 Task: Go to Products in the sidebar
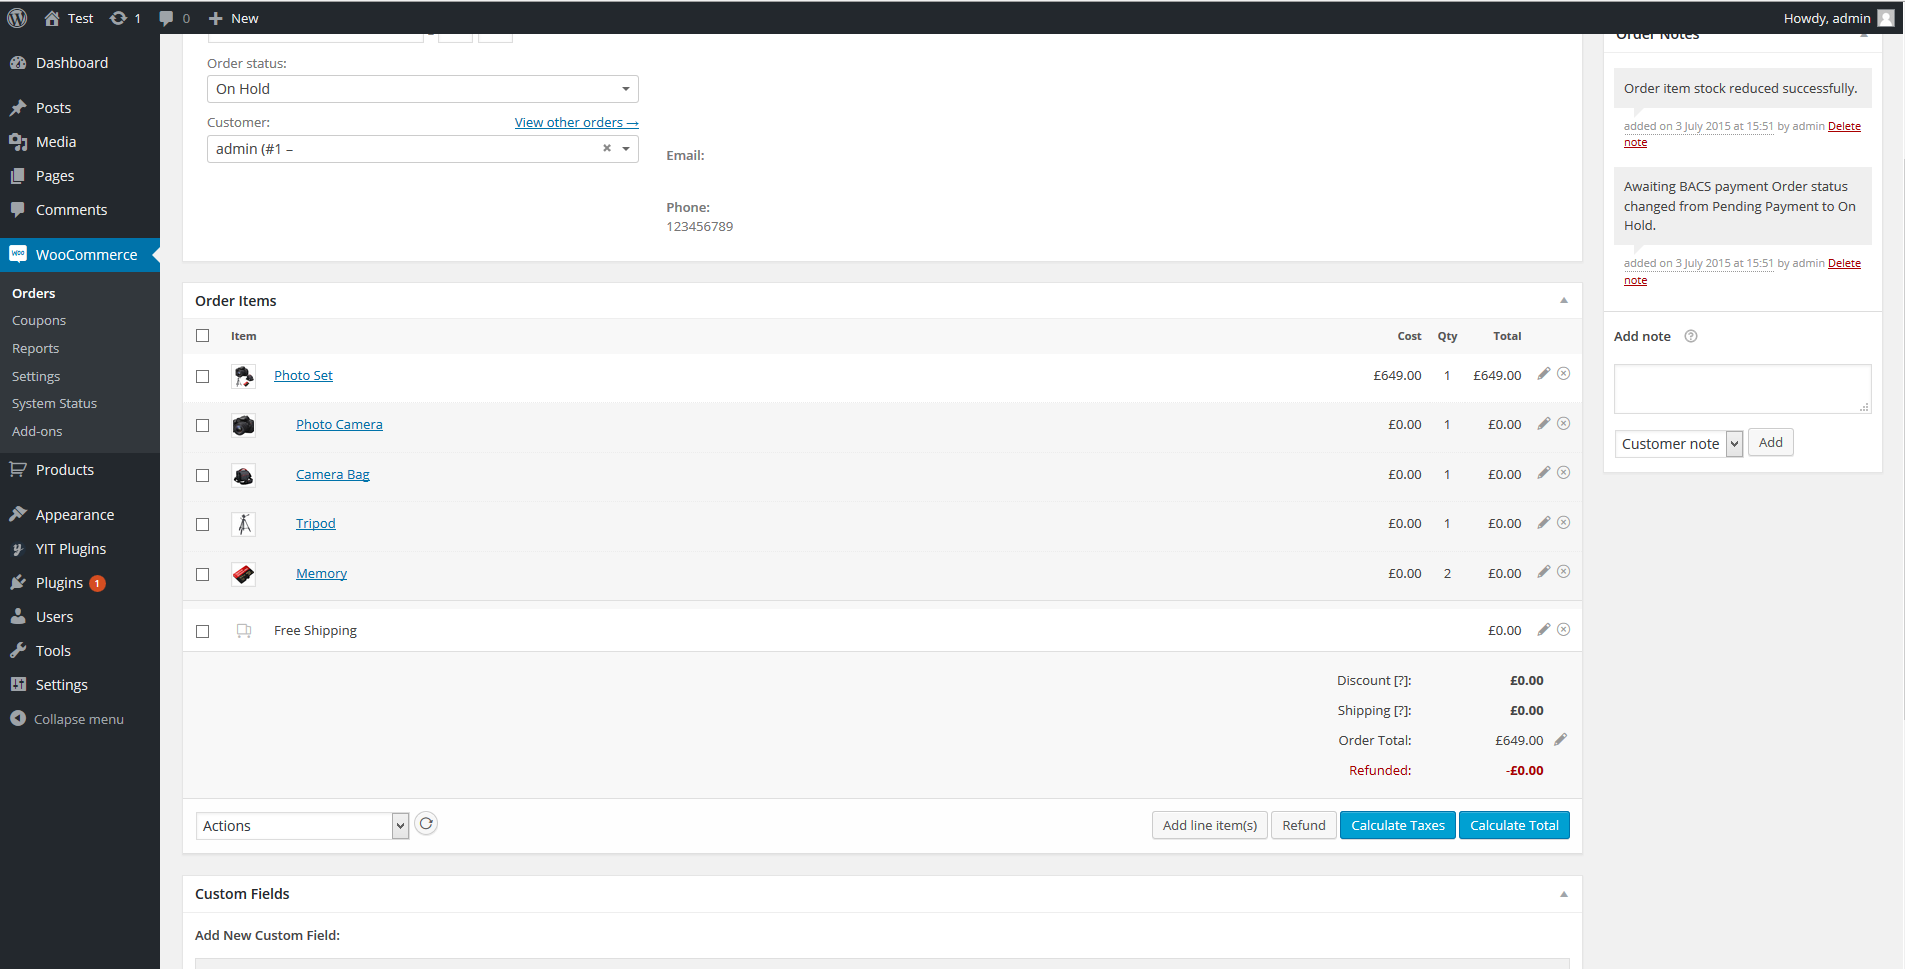point(64,470)
